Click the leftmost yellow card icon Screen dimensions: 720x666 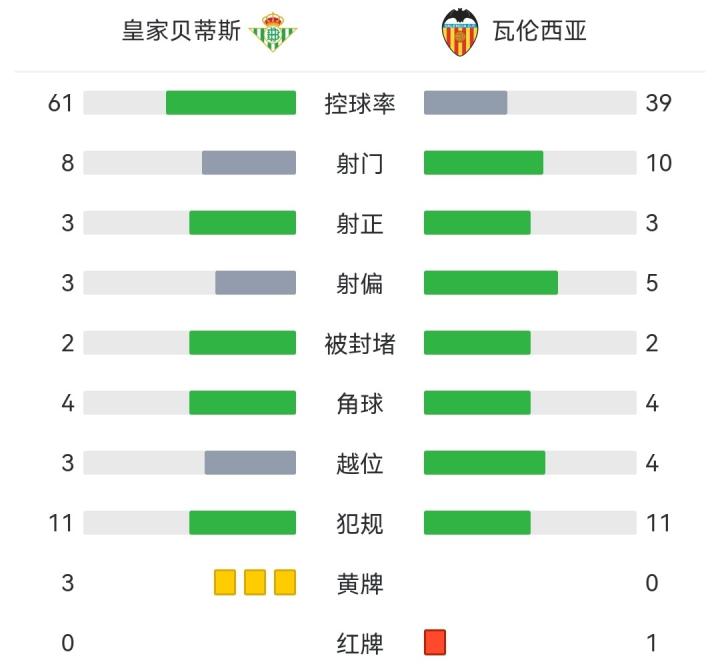click(x=225, y=582)
